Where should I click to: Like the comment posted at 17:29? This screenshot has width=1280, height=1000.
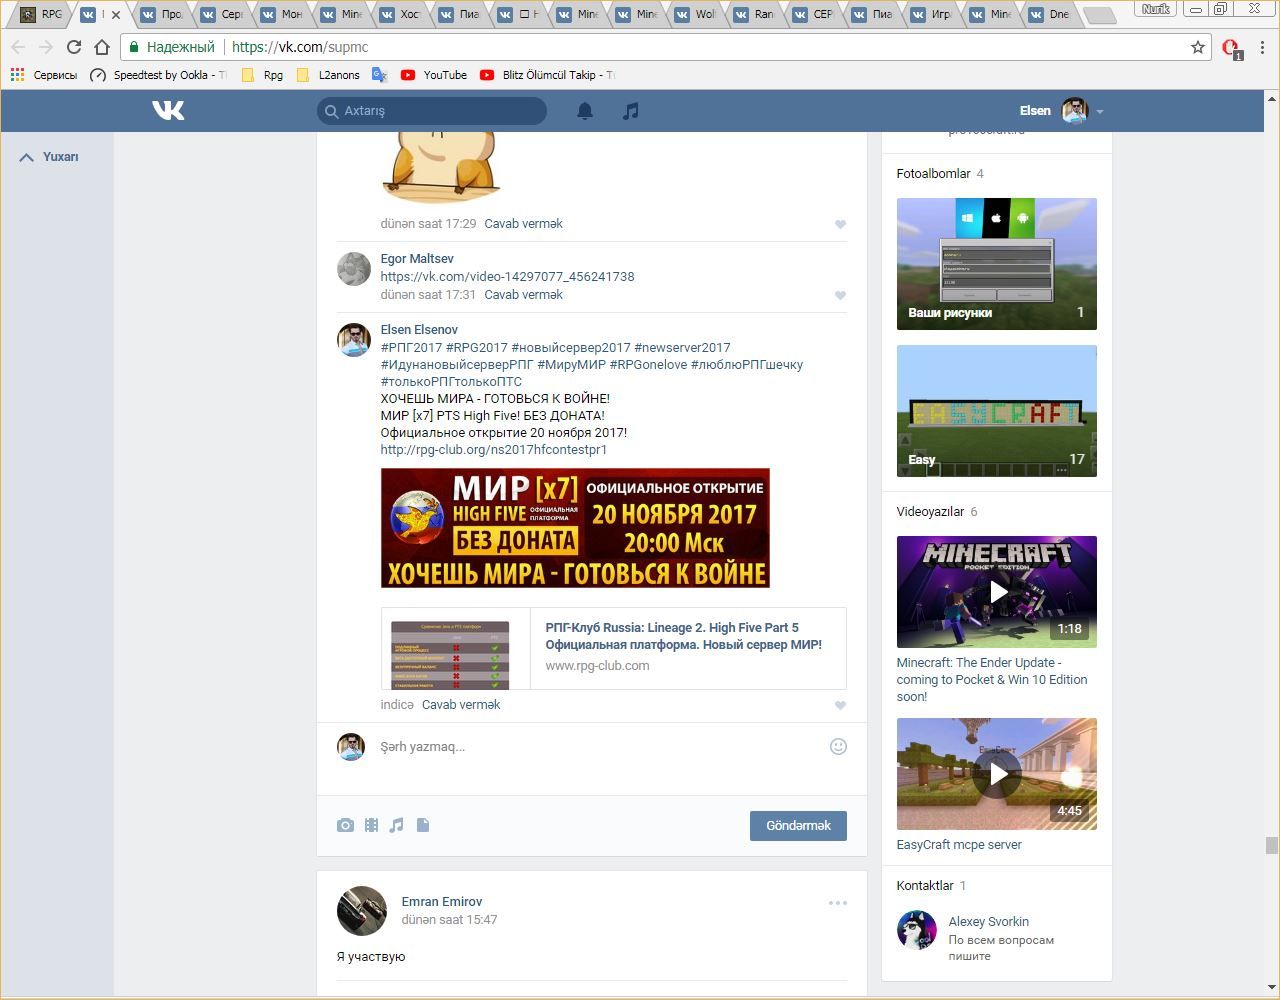(840, 224)
